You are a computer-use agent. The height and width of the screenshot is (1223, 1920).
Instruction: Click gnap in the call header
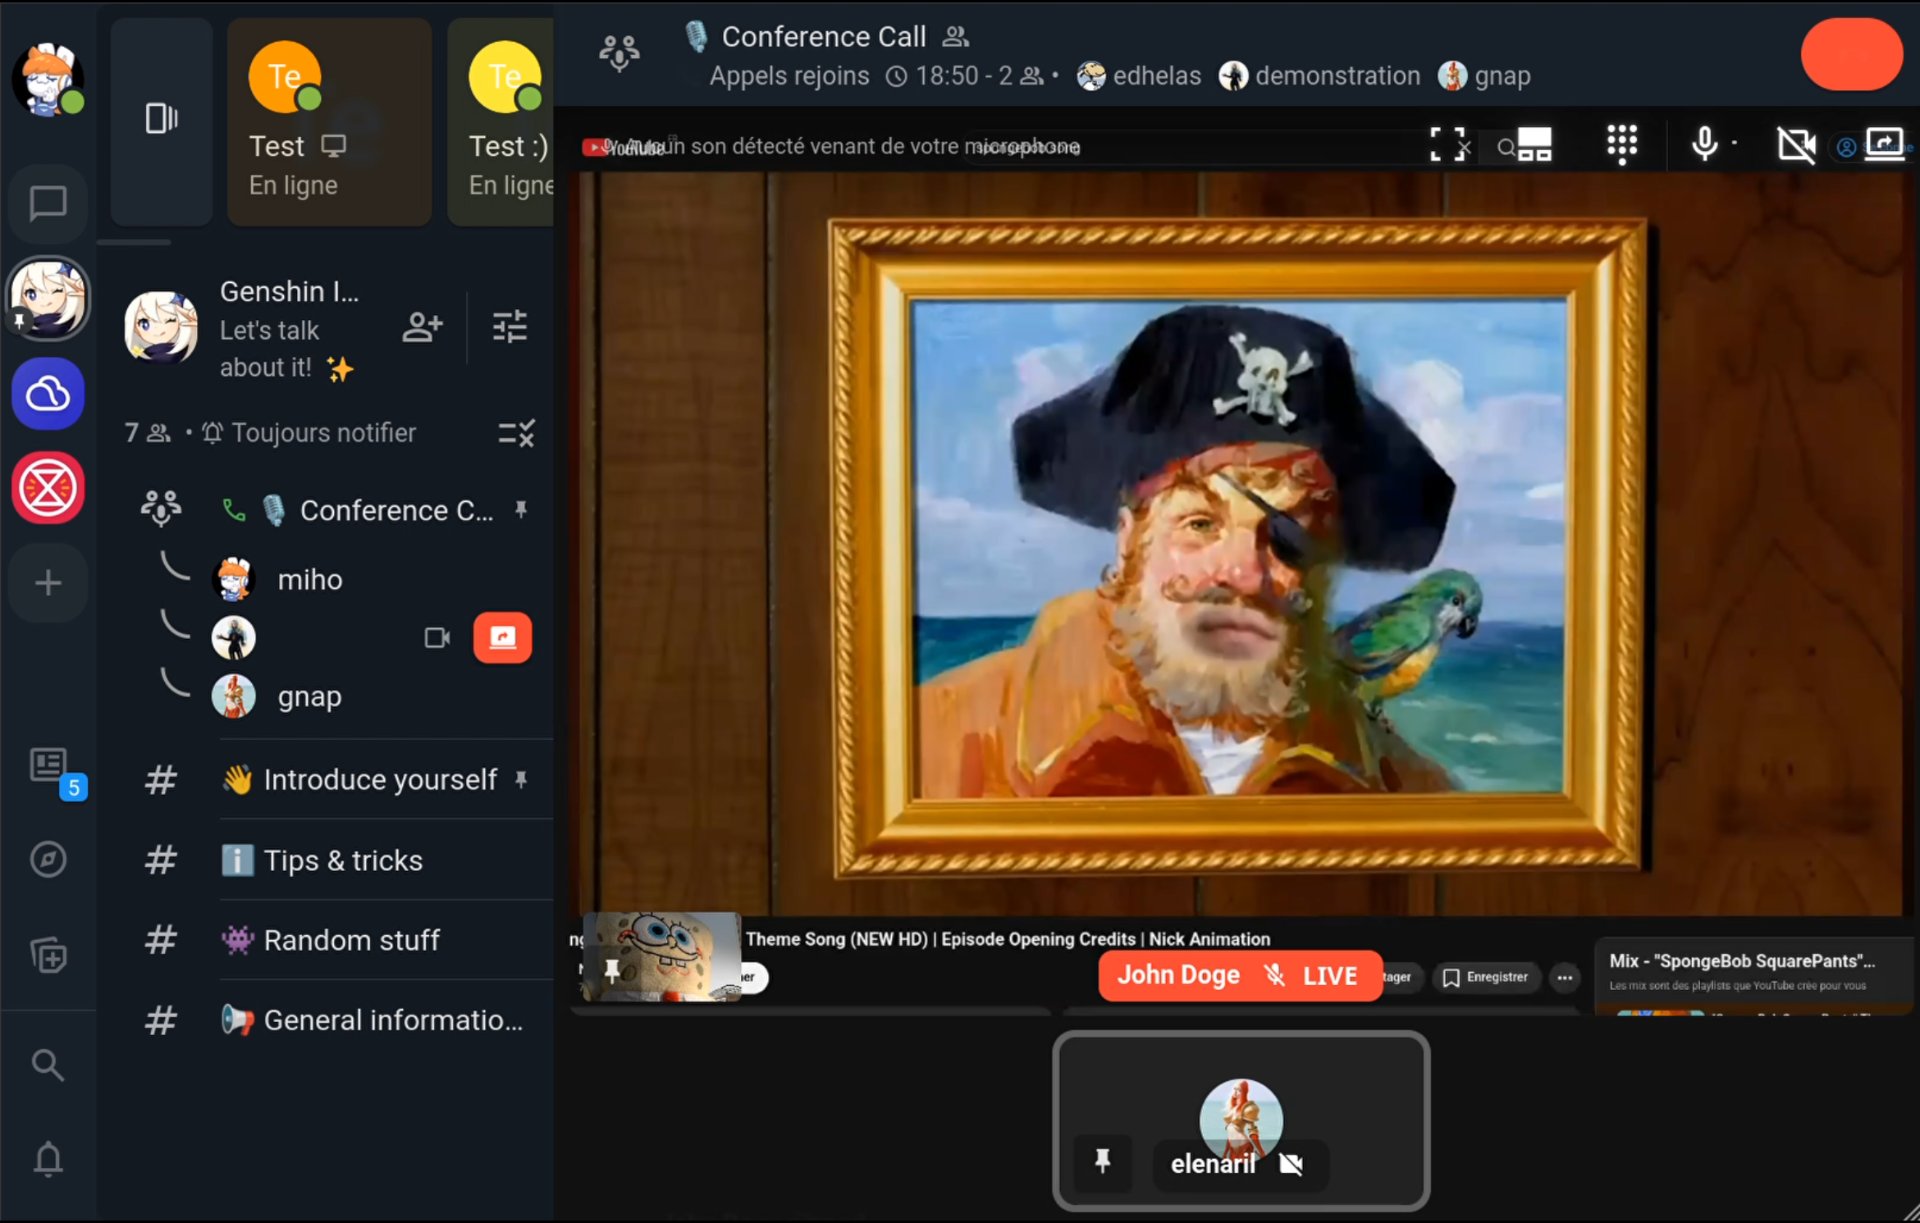[x=1484, y=76]
